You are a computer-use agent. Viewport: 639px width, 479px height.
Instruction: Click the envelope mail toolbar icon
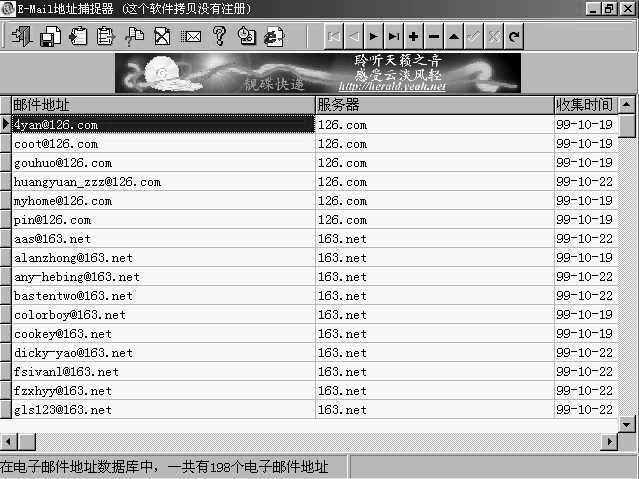(191, 36)
